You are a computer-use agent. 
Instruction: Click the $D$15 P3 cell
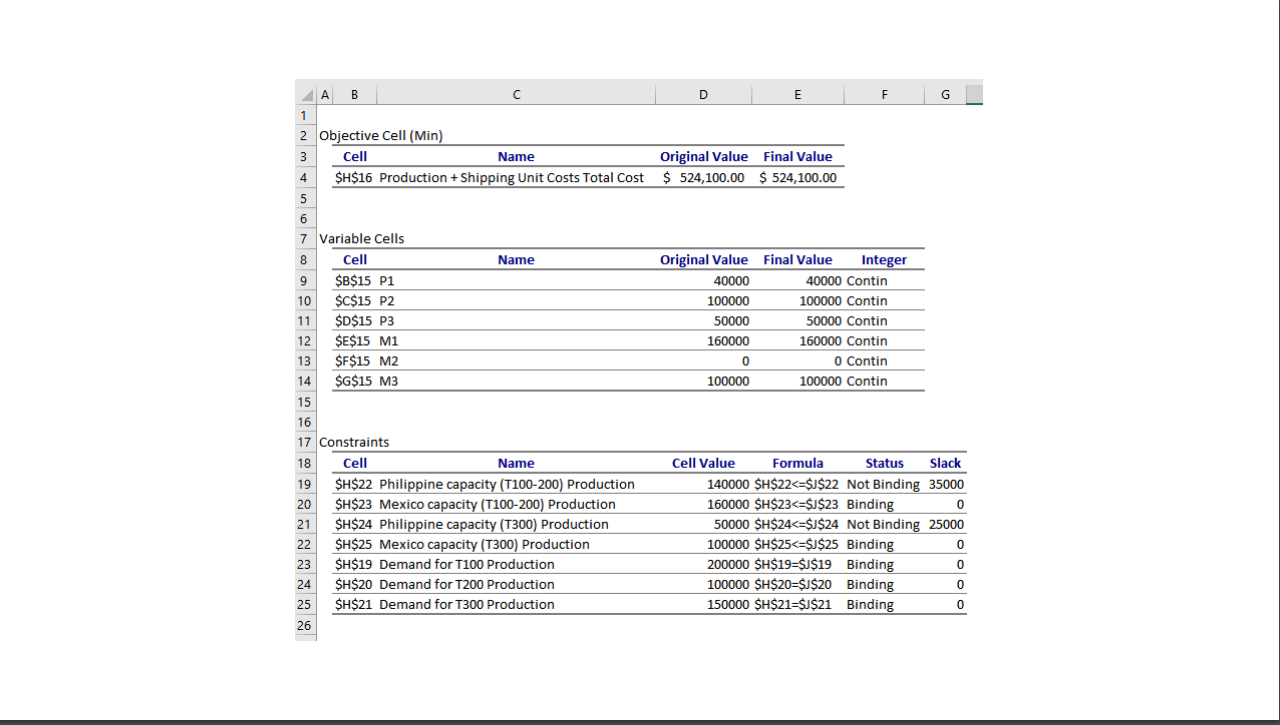pos(364,321)
